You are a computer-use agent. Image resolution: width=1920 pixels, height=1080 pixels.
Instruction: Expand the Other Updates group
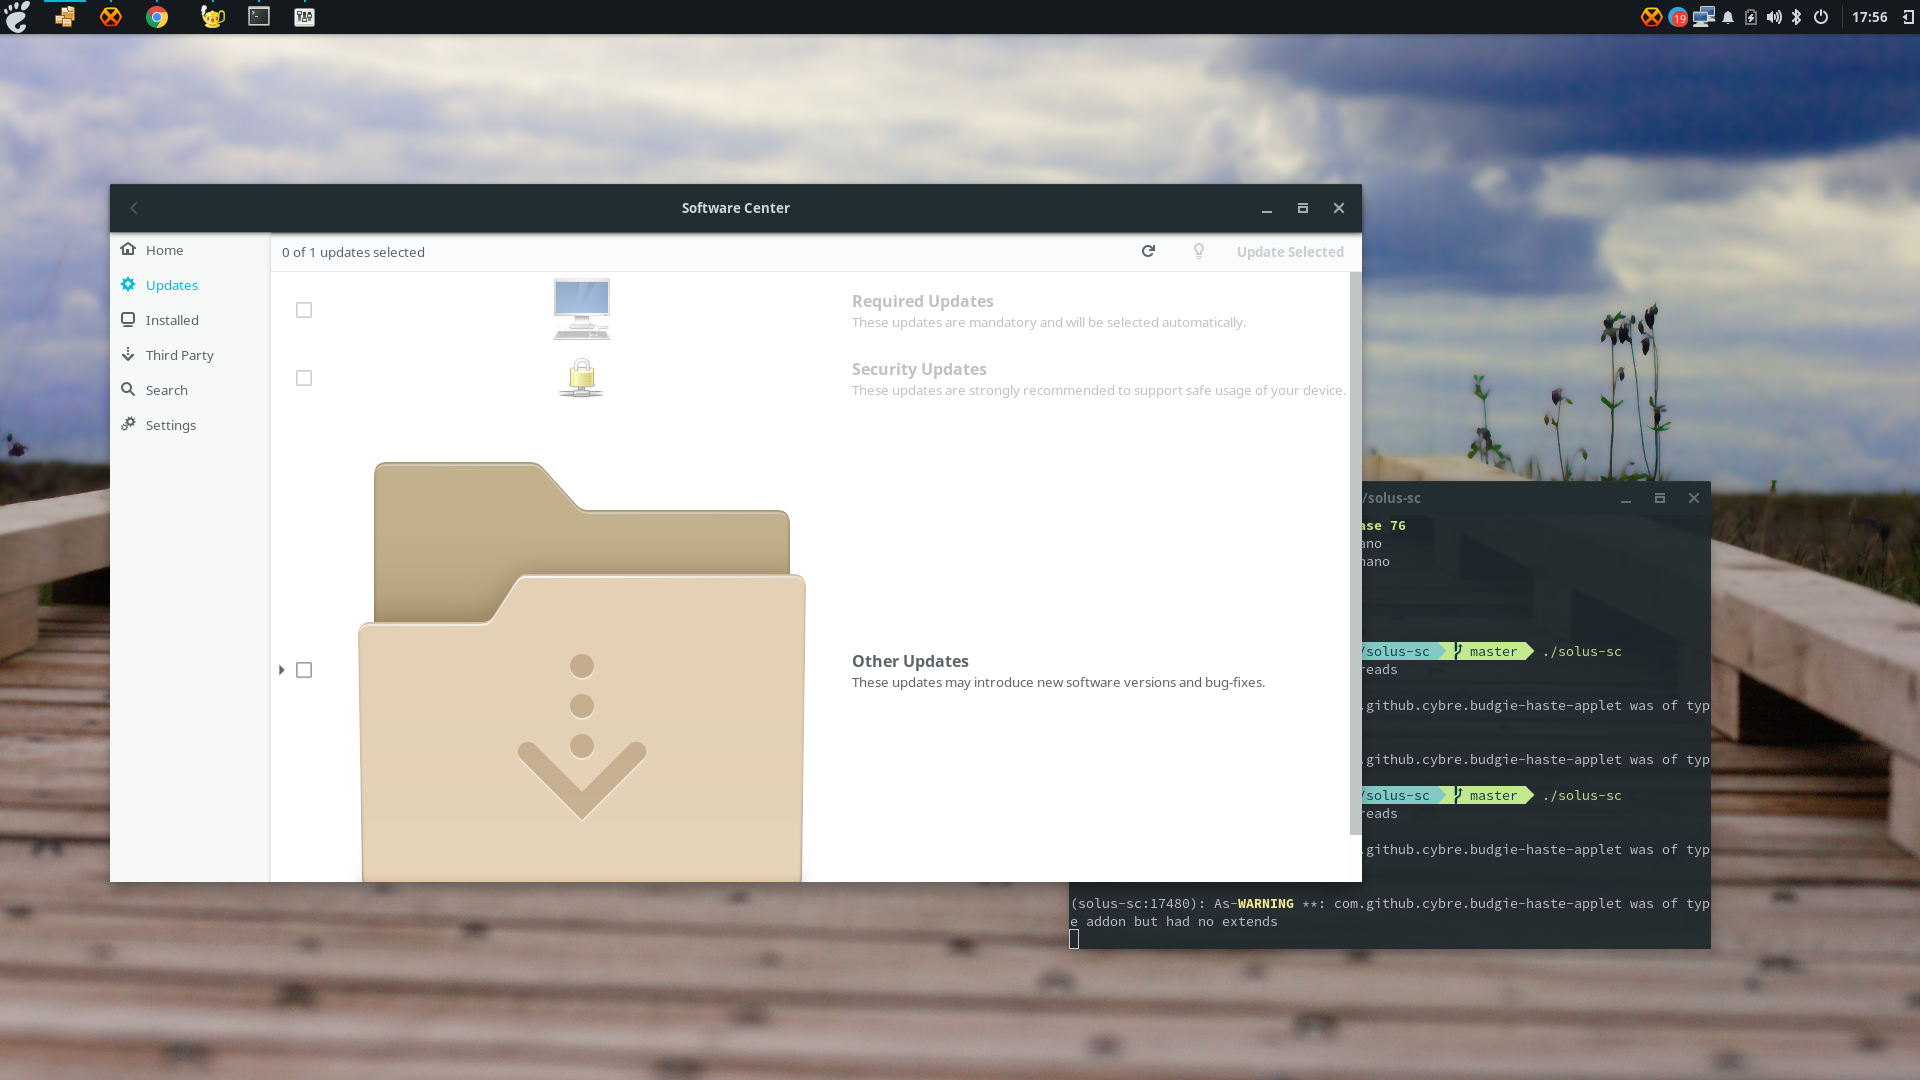[282, 670]
